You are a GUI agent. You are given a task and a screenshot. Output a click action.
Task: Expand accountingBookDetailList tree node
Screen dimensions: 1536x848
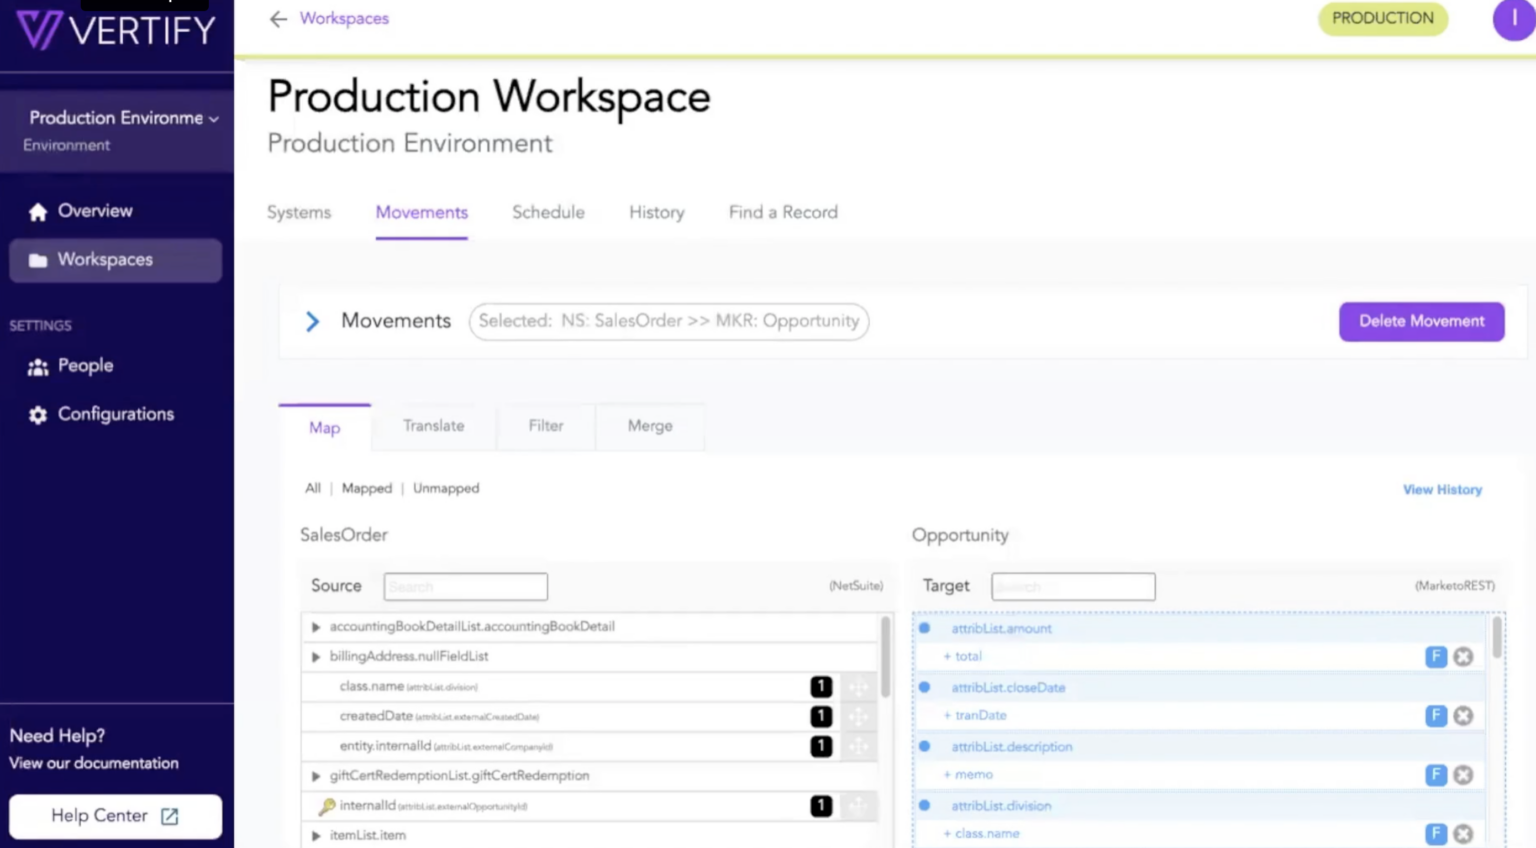tap(316, 627)
